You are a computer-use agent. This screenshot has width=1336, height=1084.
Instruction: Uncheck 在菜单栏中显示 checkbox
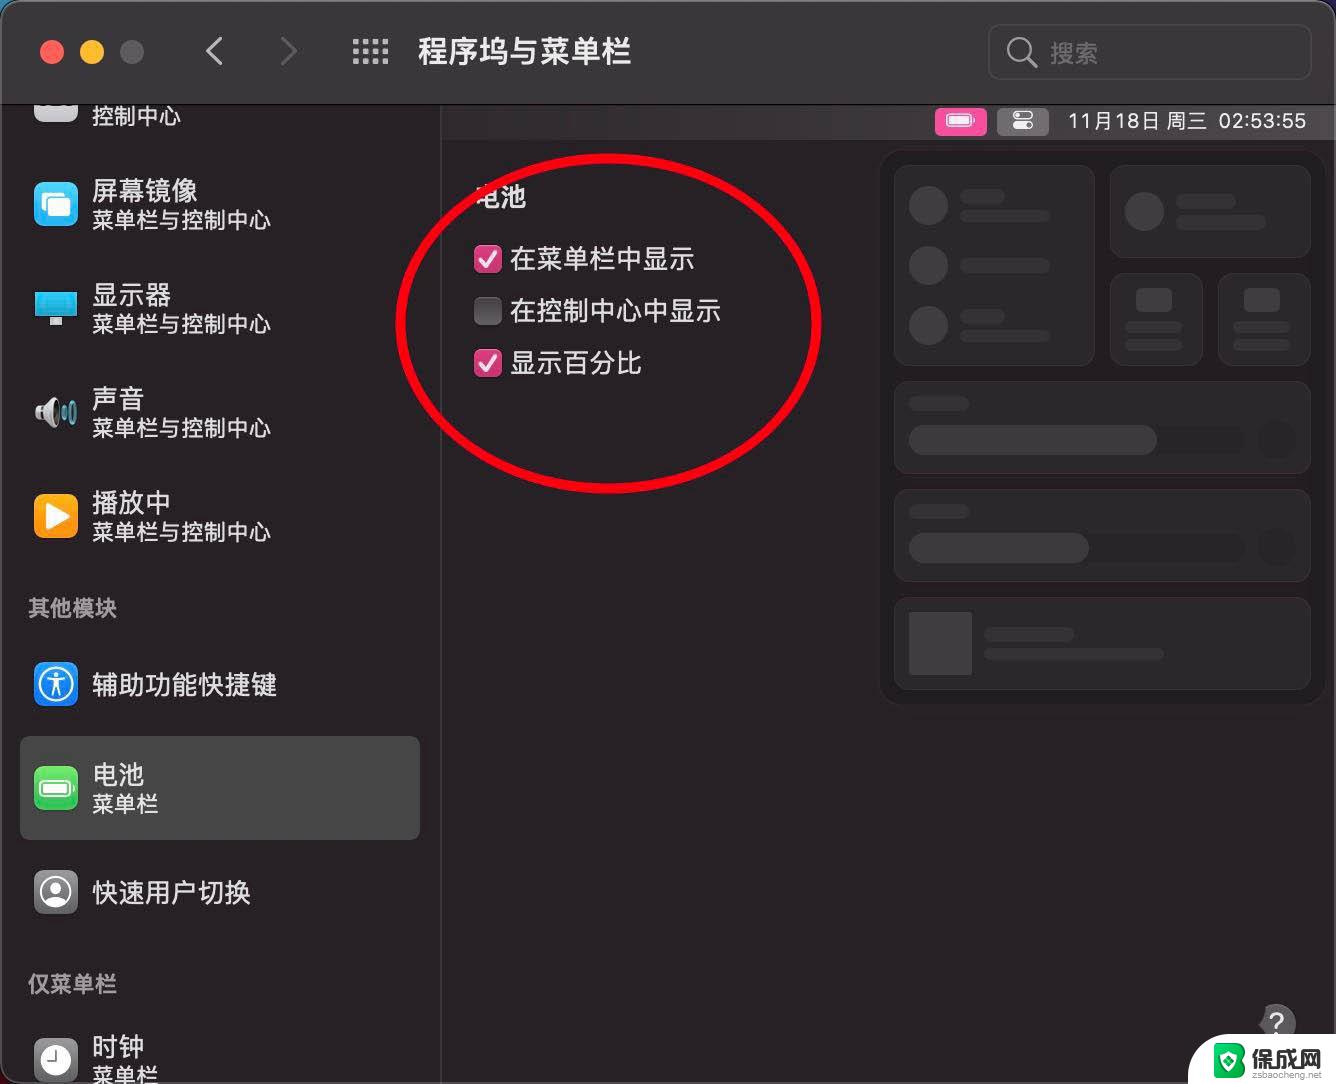click(487, 259)
